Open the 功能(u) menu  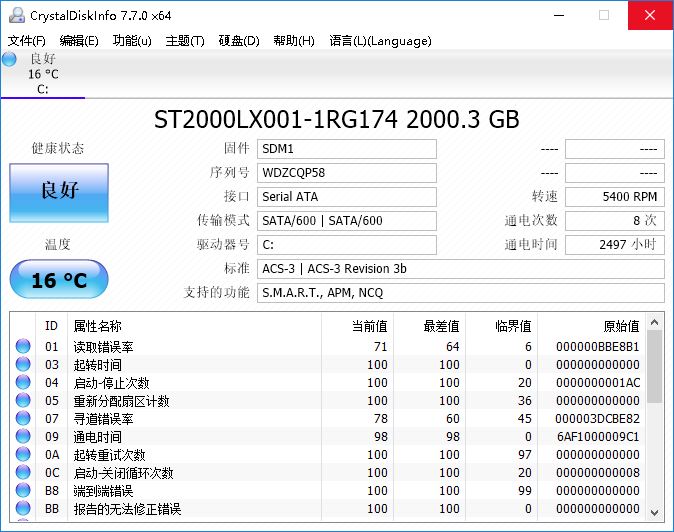pos(132,41)
